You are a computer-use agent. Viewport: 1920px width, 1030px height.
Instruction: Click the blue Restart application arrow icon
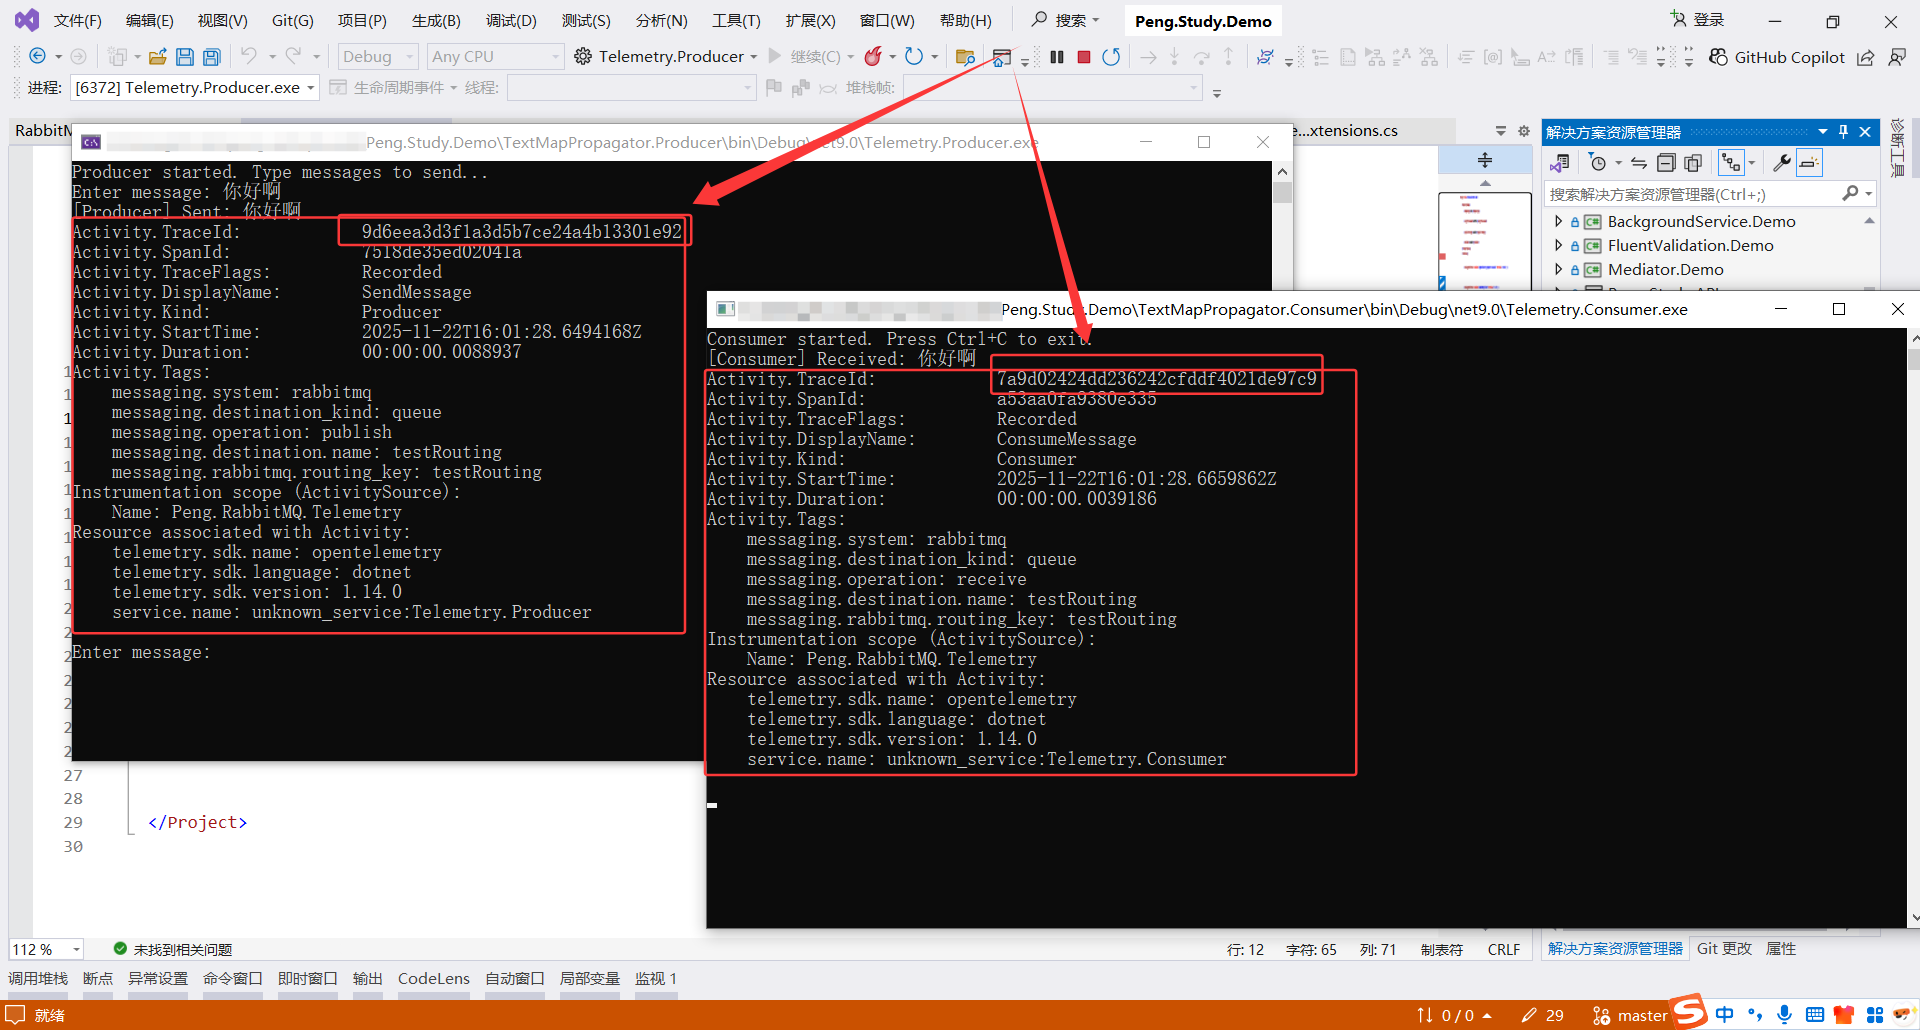[x=913, y=57]
